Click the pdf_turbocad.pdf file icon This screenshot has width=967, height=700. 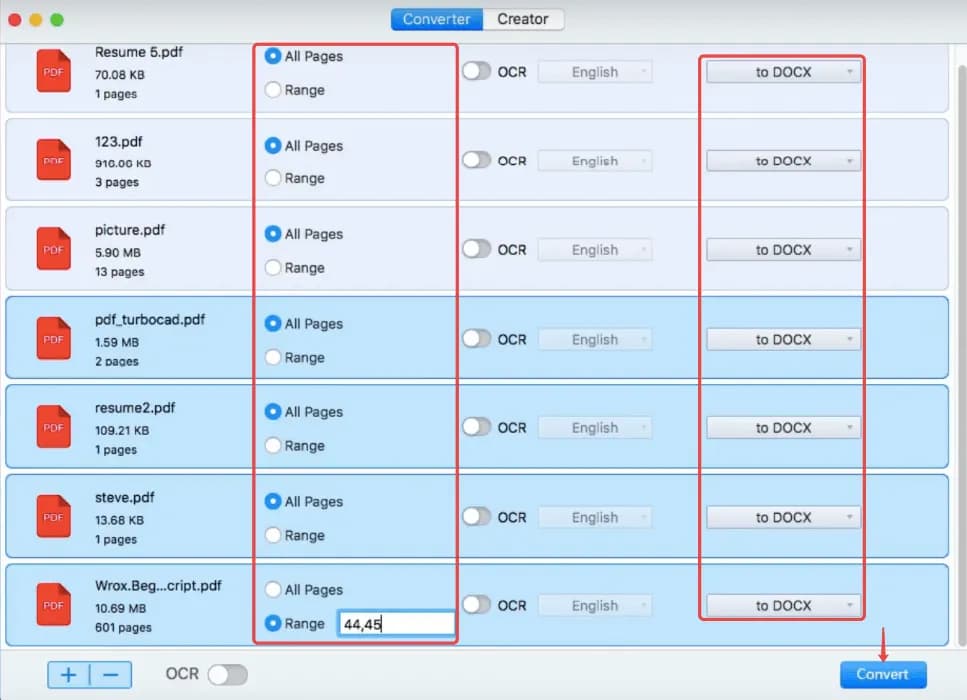click(x=54, y=338)
